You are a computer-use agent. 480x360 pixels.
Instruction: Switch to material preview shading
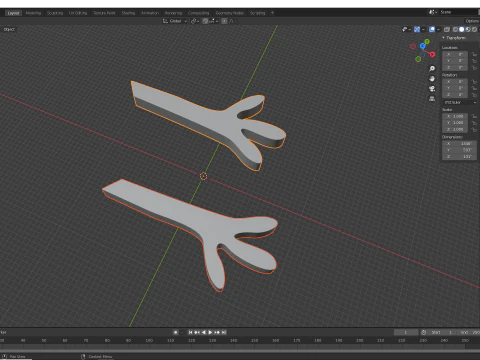tap(468, 30)
